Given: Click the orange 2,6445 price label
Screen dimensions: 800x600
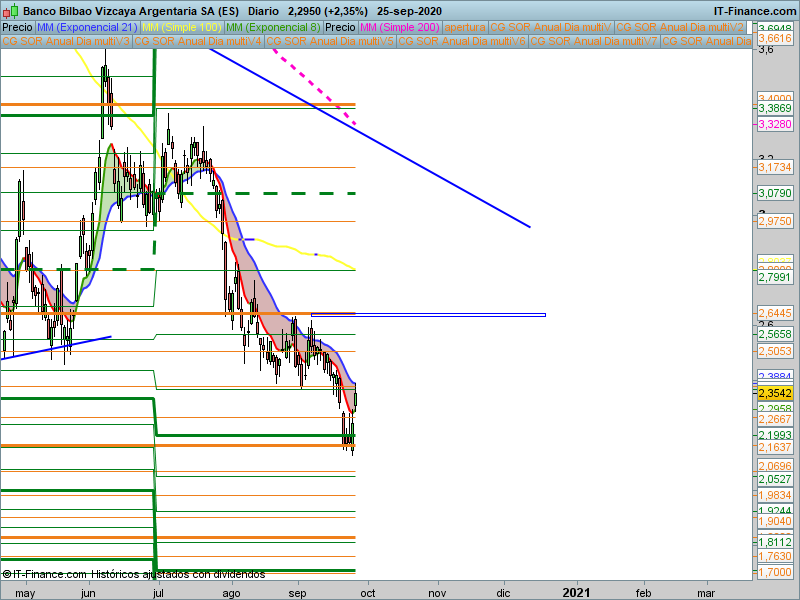Looking at the screenshot, I should [x=775, y=313].
